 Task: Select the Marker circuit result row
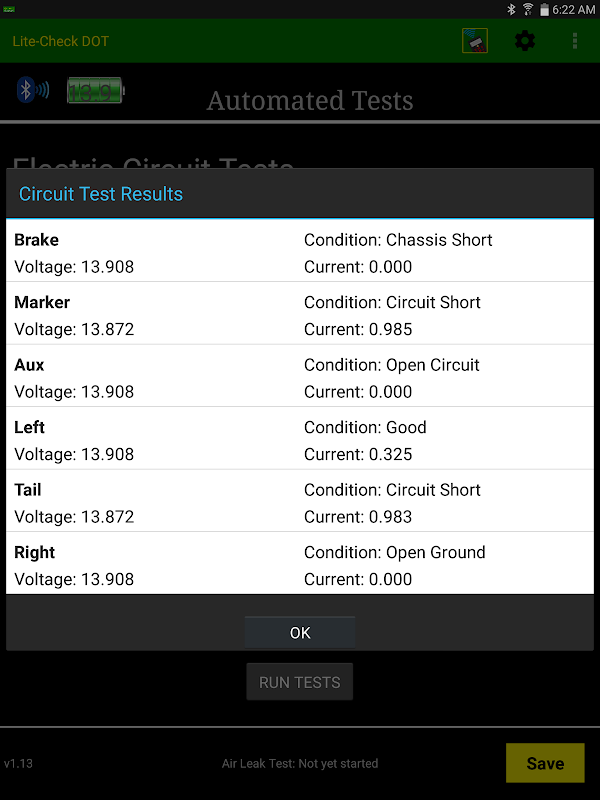300,315
